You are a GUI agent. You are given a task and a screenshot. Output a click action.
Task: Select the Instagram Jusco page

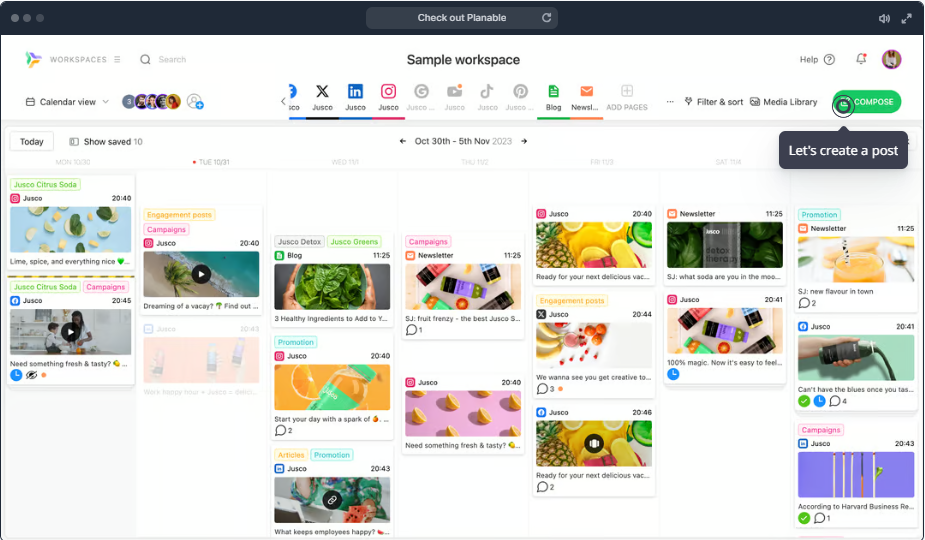click(x=388, y=98)
